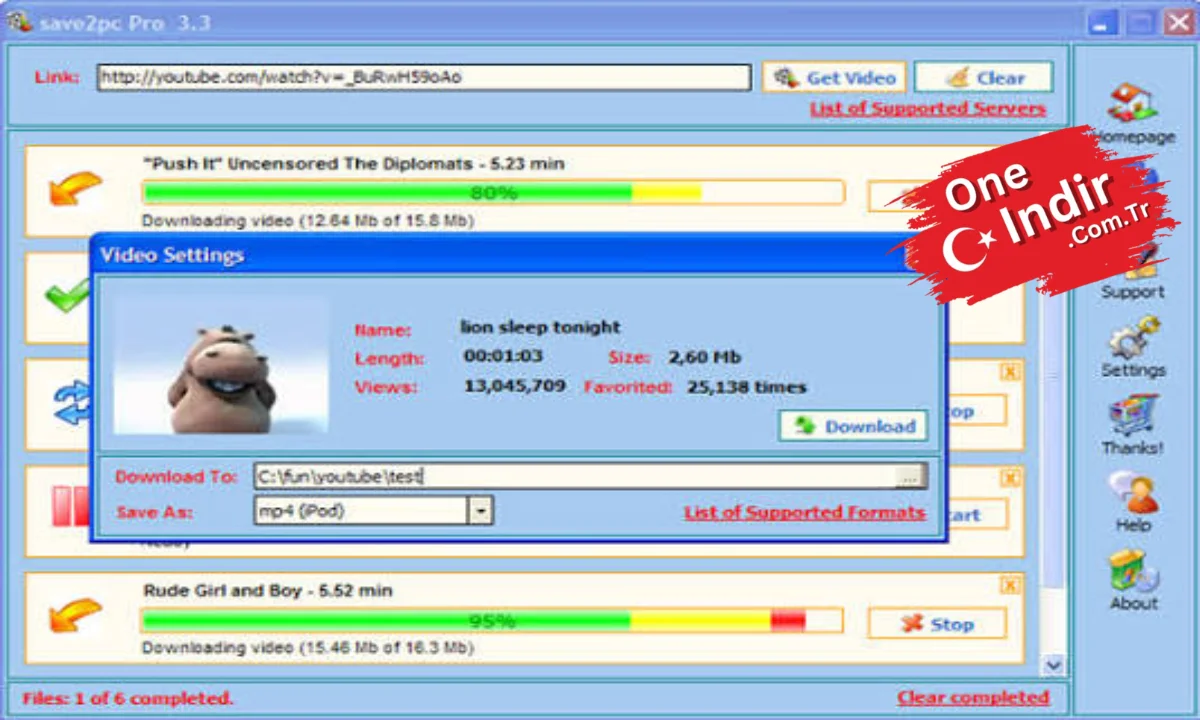Click the "Files: 1 of 6 completed." status text

coord(127,698)
